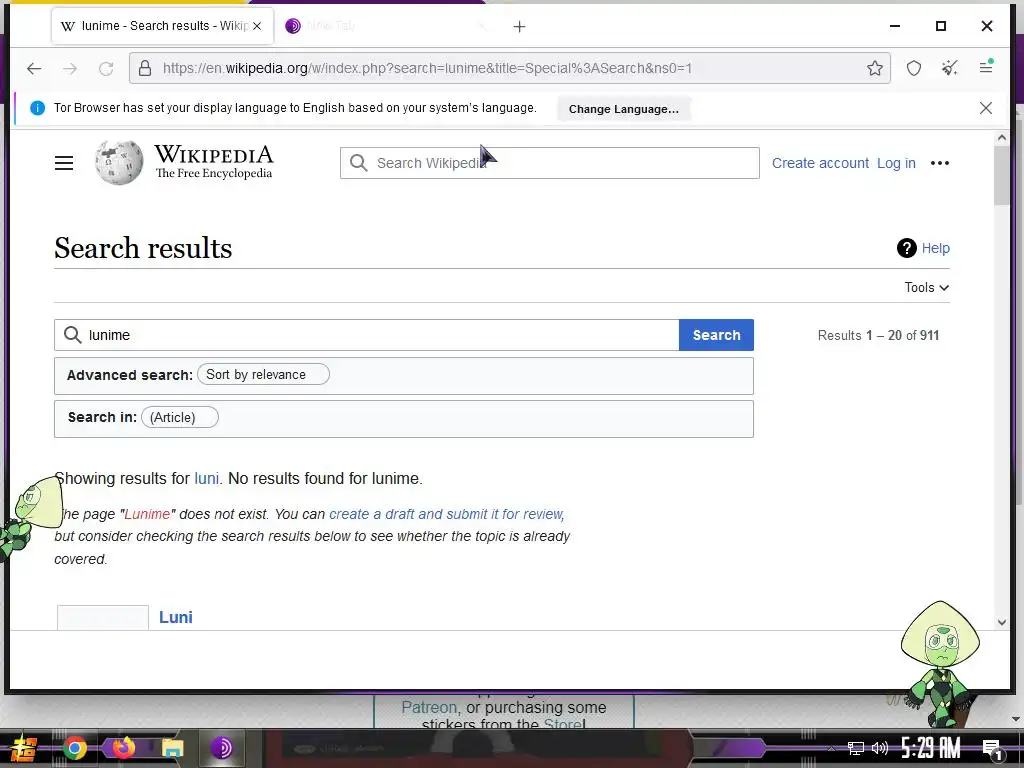Open the Help link
The height and width of the screenshot is (768, 1024).
click(935, 248)
